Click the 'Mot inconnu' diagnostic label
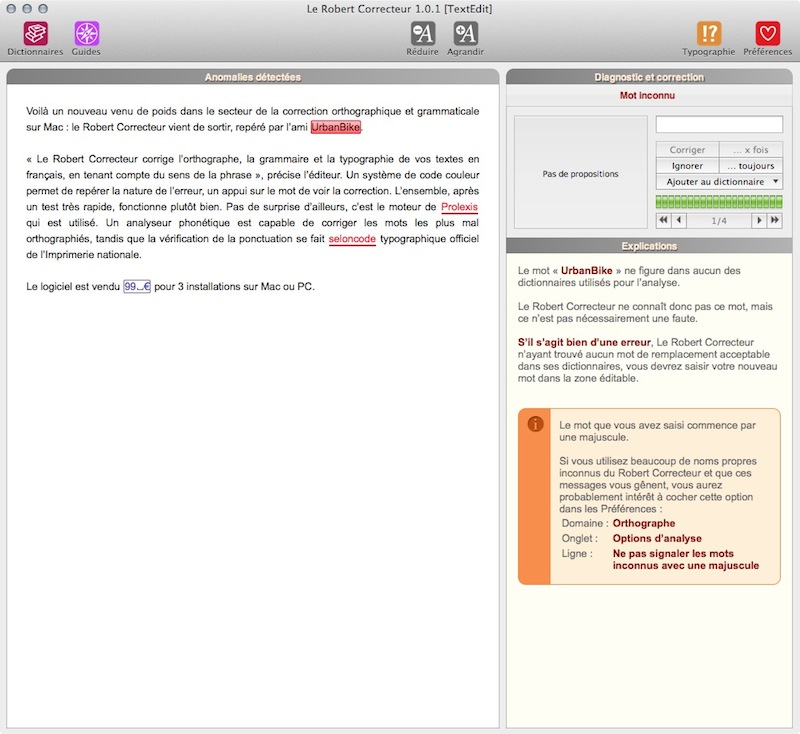 coord(647,95)
